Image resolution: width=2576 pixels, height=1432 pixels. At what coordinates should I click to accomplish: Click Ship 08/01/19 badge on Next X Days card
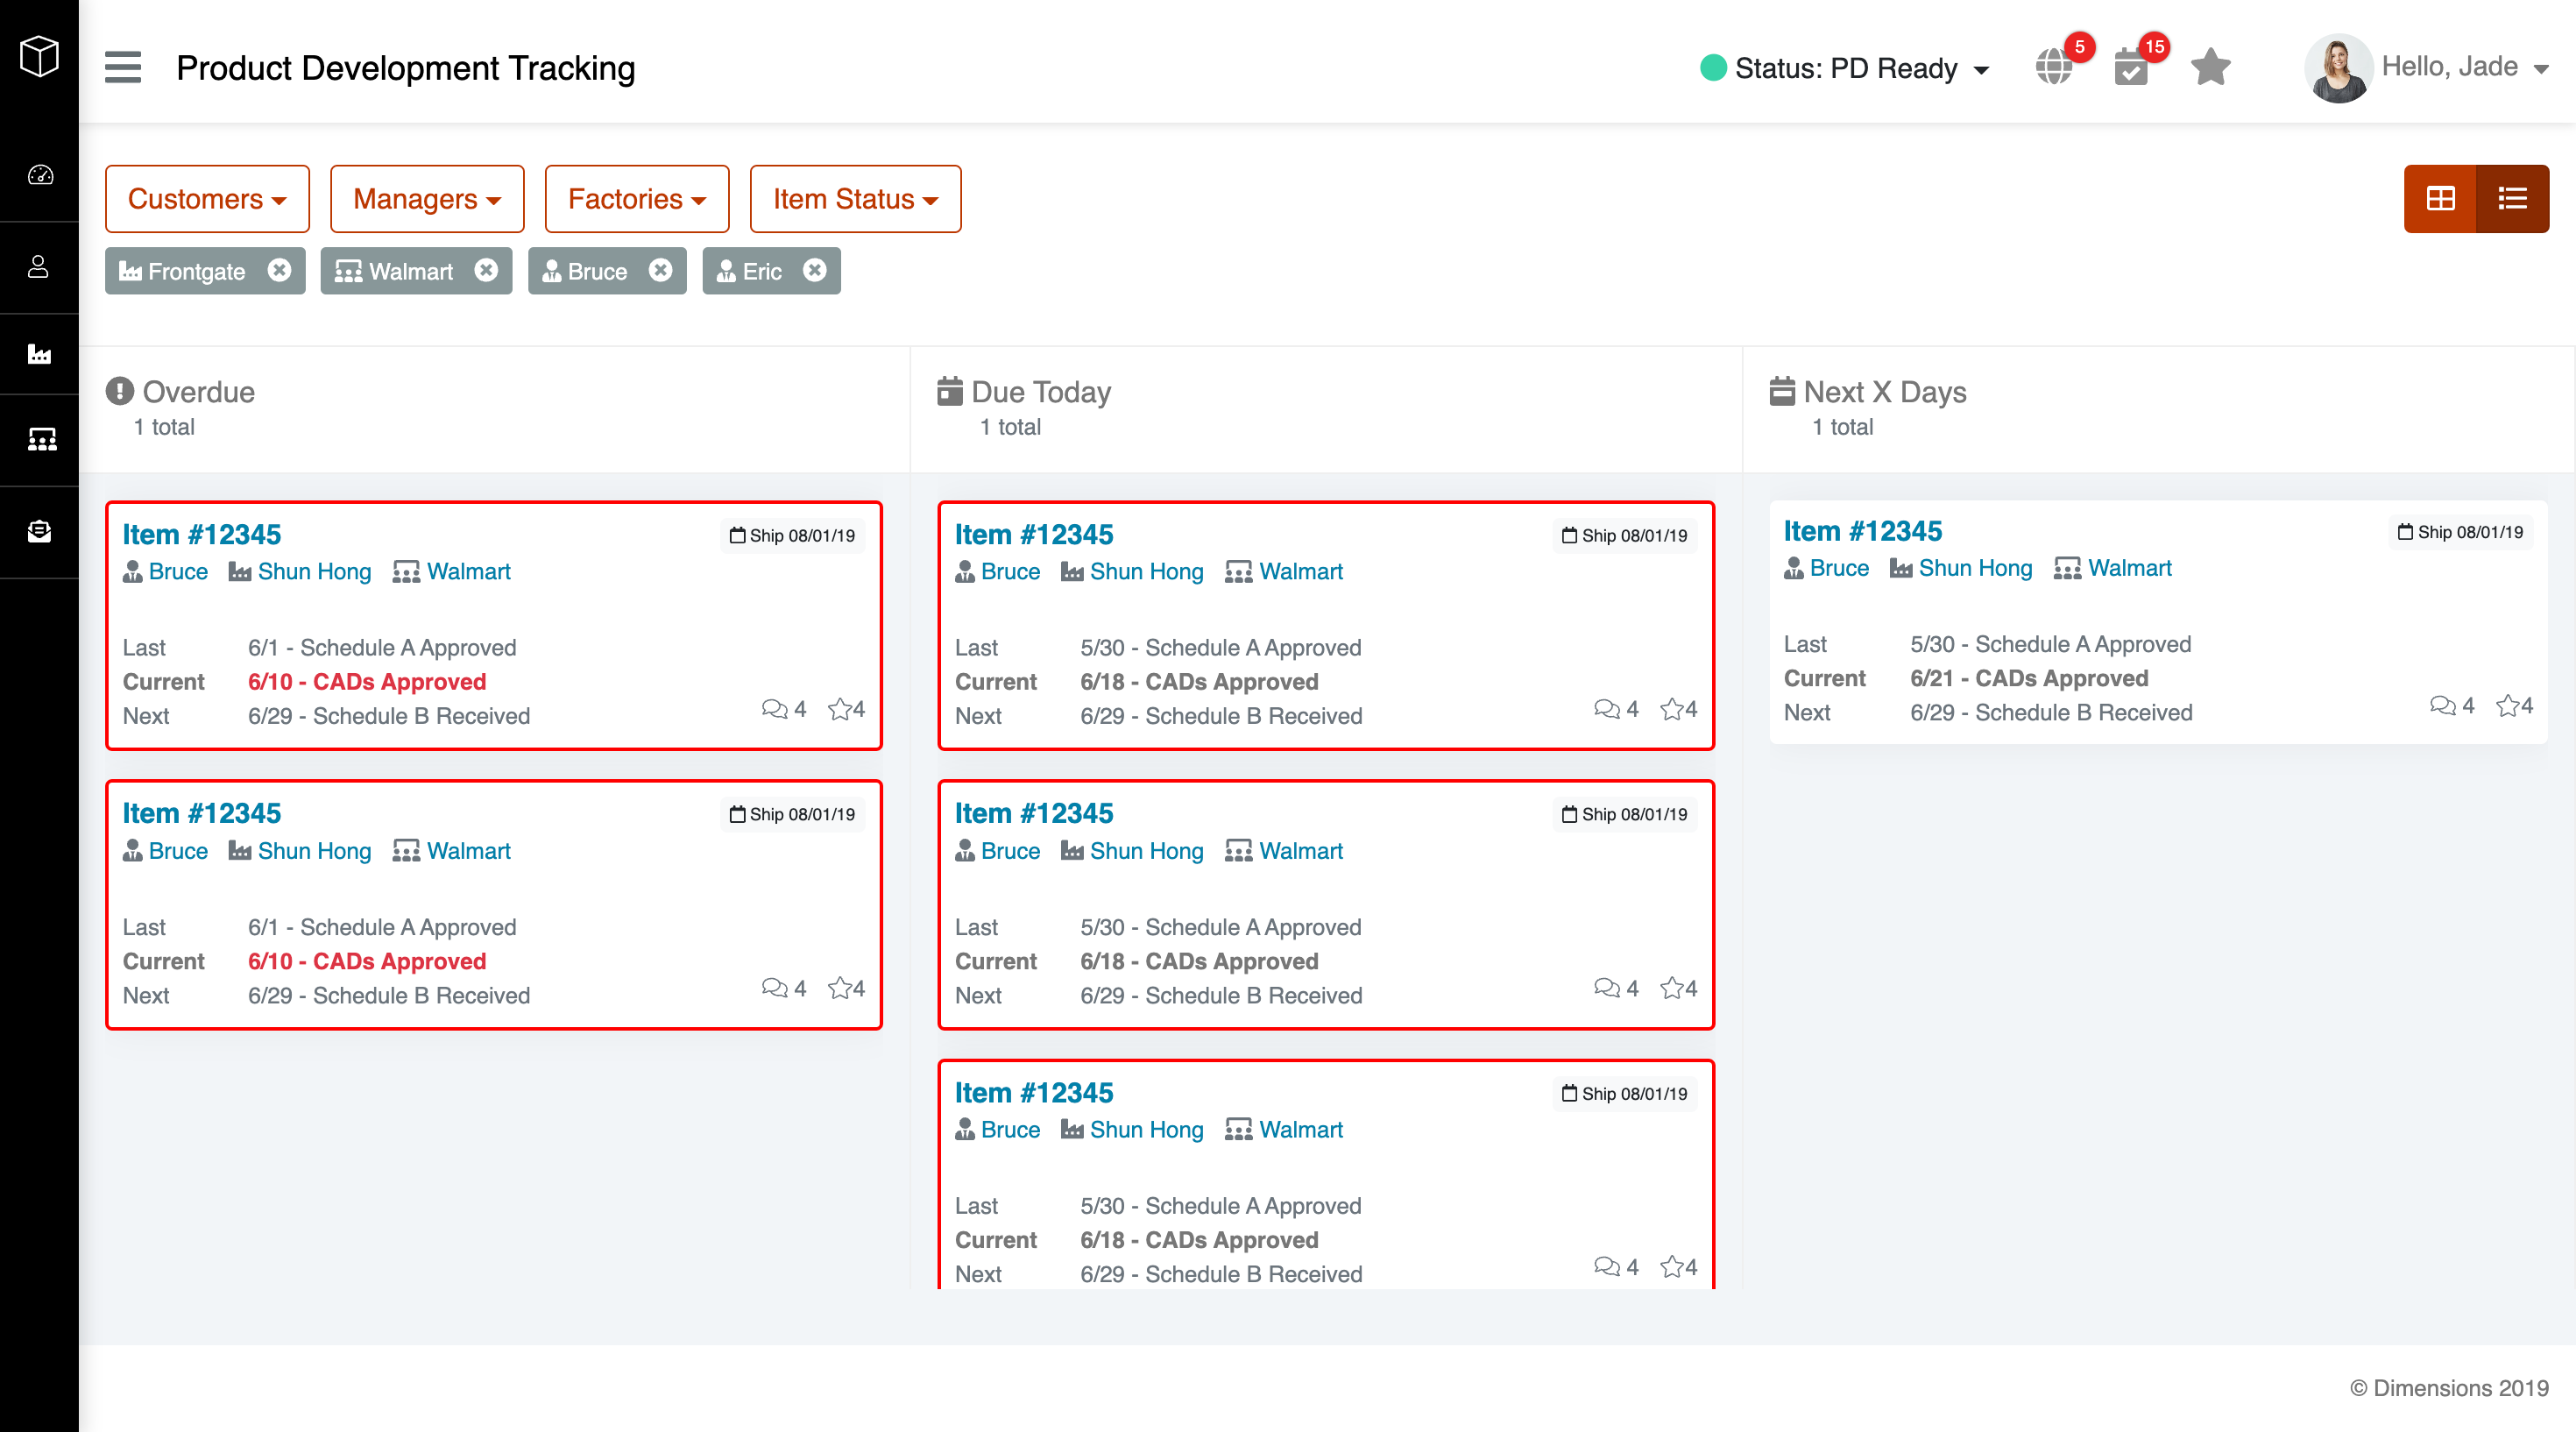2461,532
